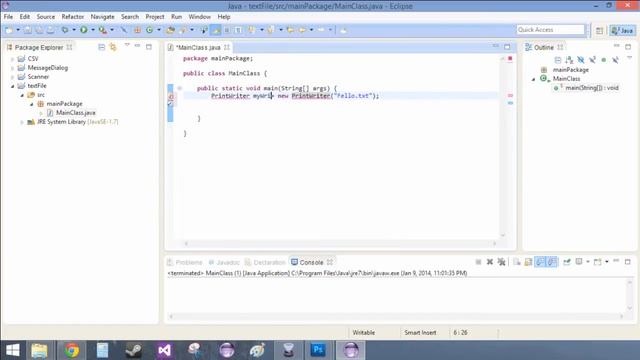Click the Terminate icon in Console
This screenshot has width=640, height=360.
click(478, 262)
